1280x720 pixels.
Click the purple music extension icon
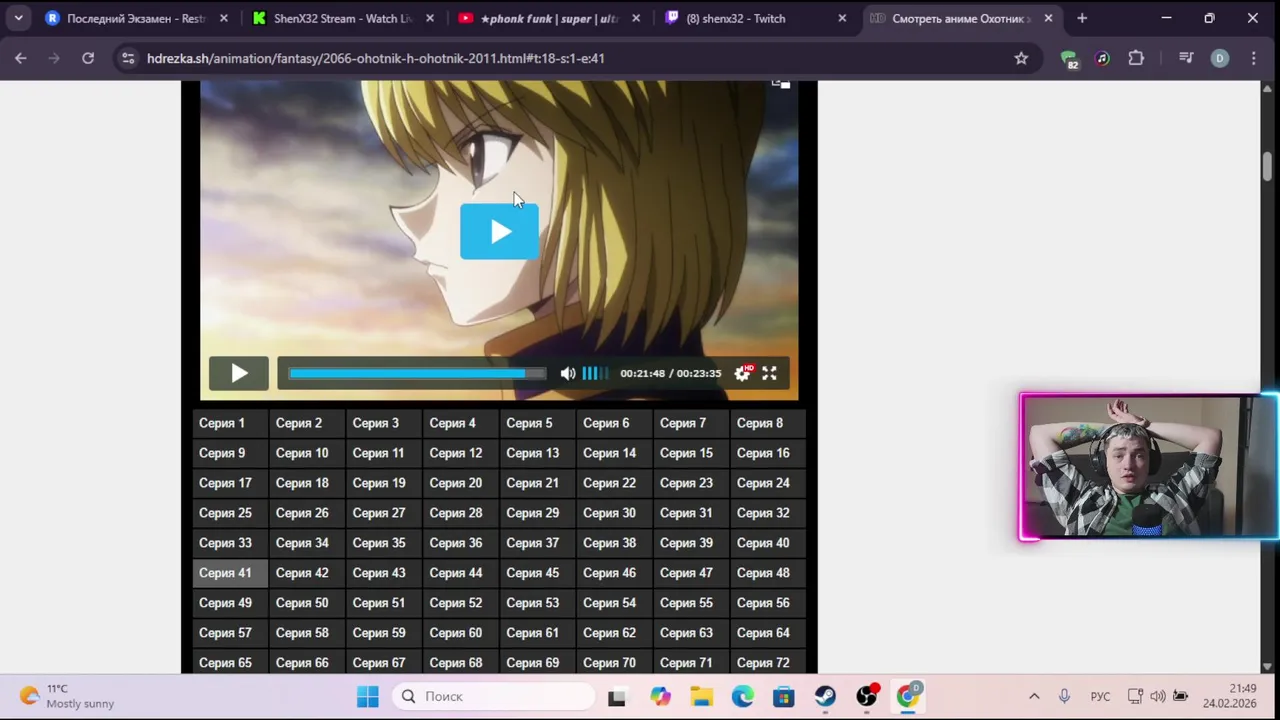(x=1102, y=58)
